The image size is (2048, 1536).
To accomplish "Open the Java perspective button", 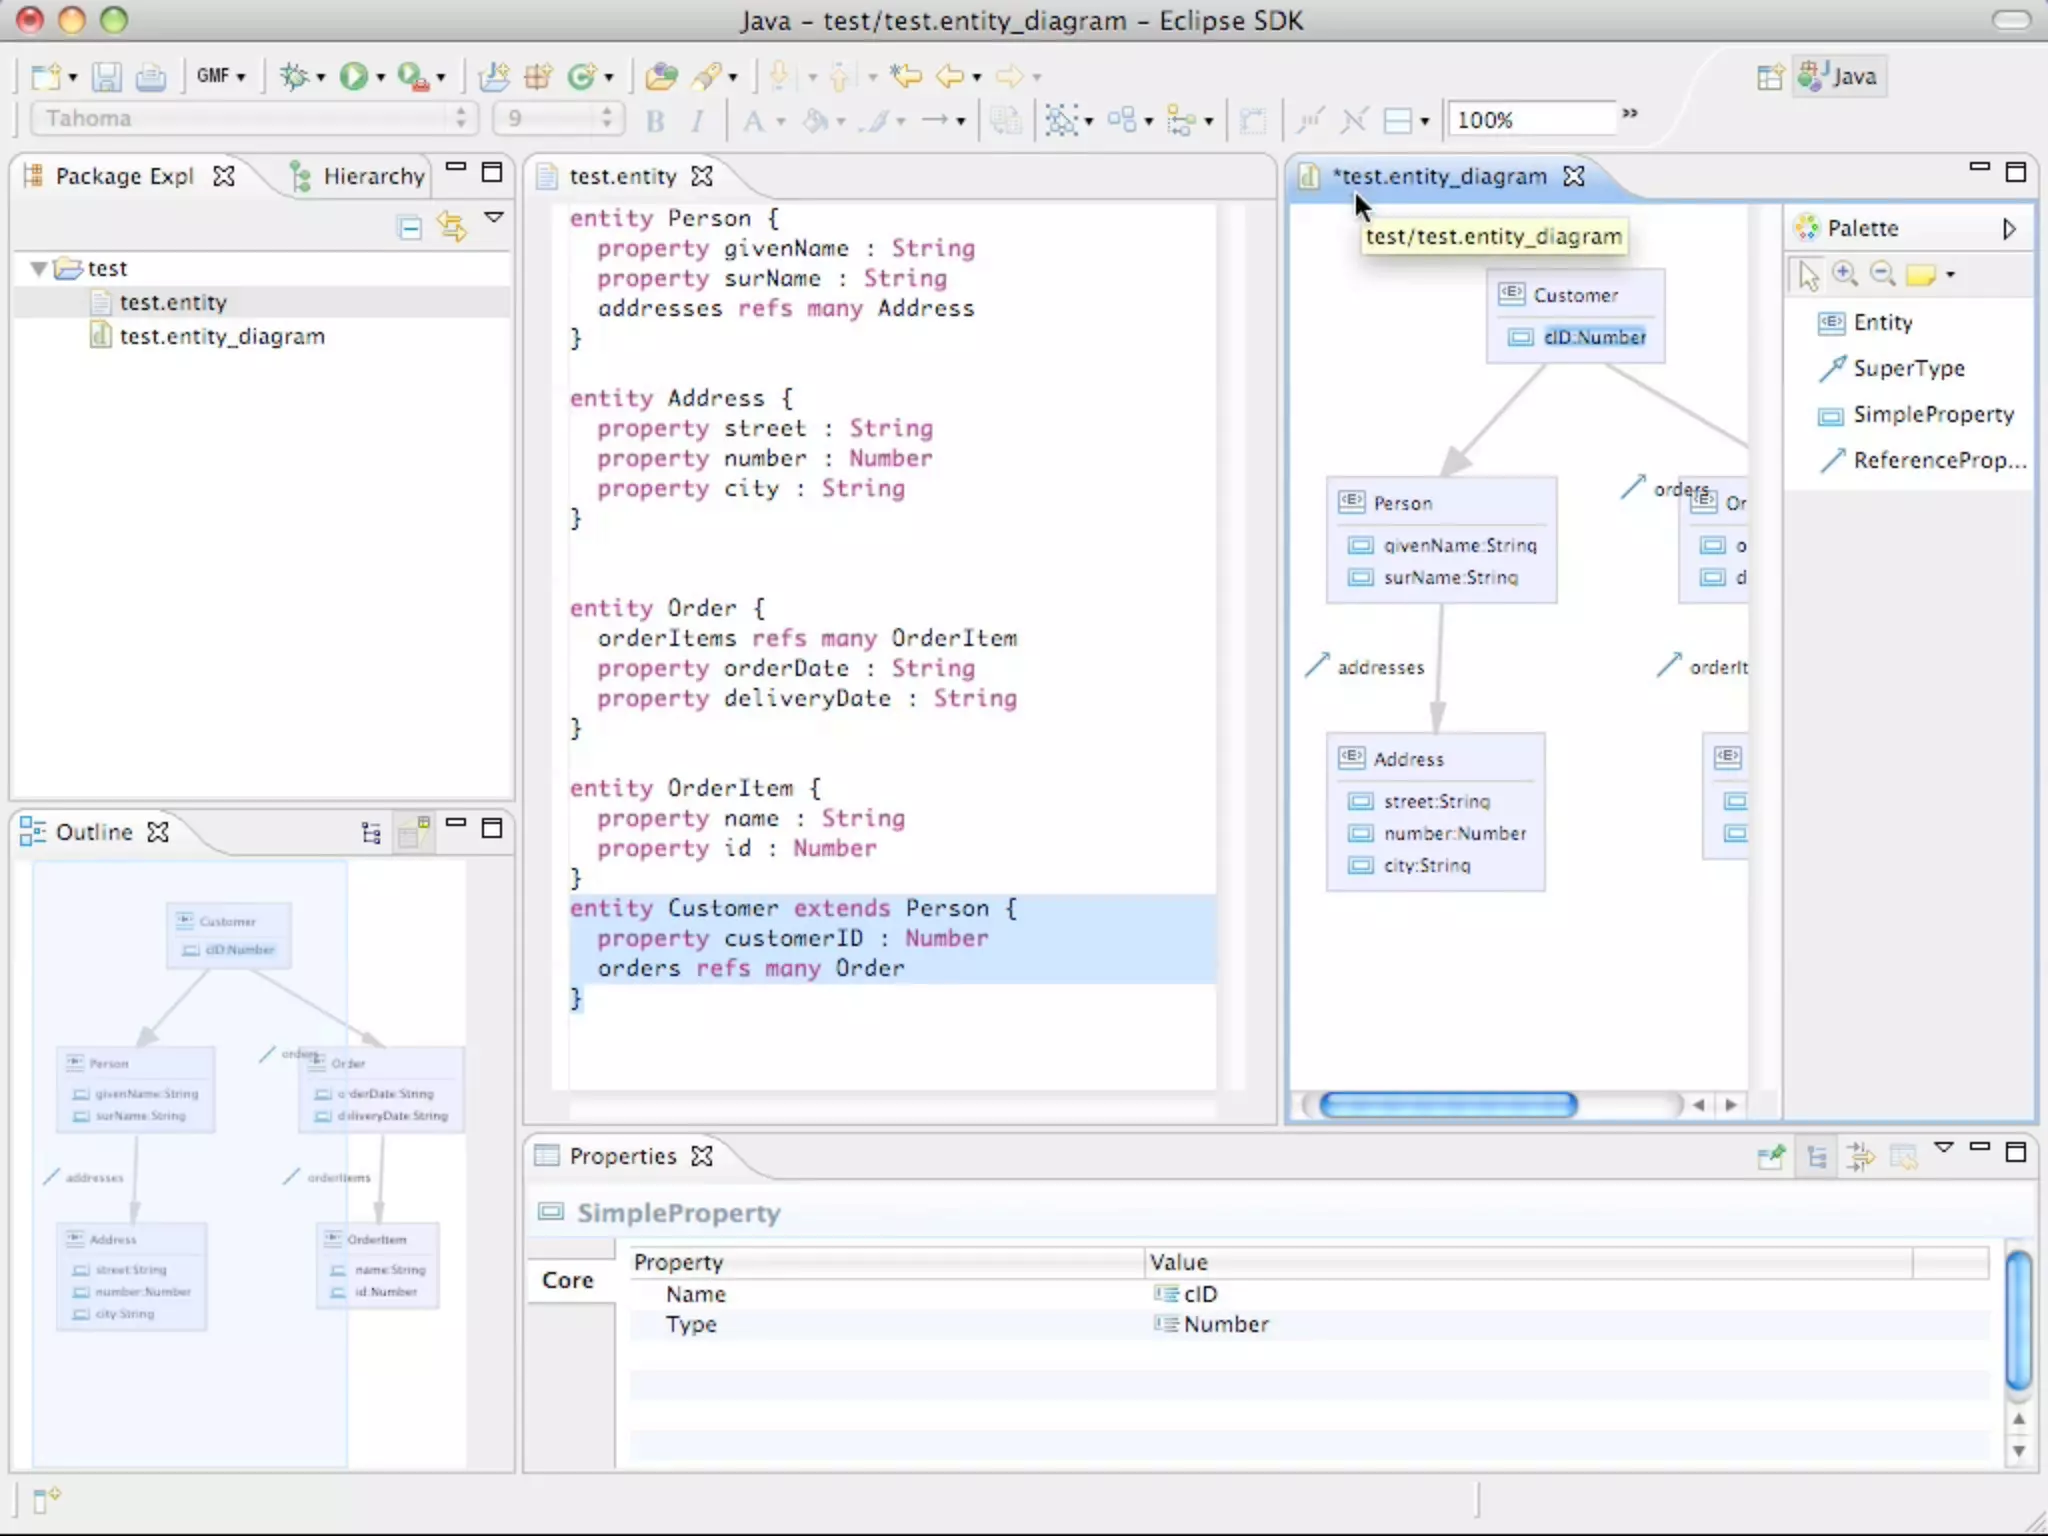I will (x=1840, y=76).
